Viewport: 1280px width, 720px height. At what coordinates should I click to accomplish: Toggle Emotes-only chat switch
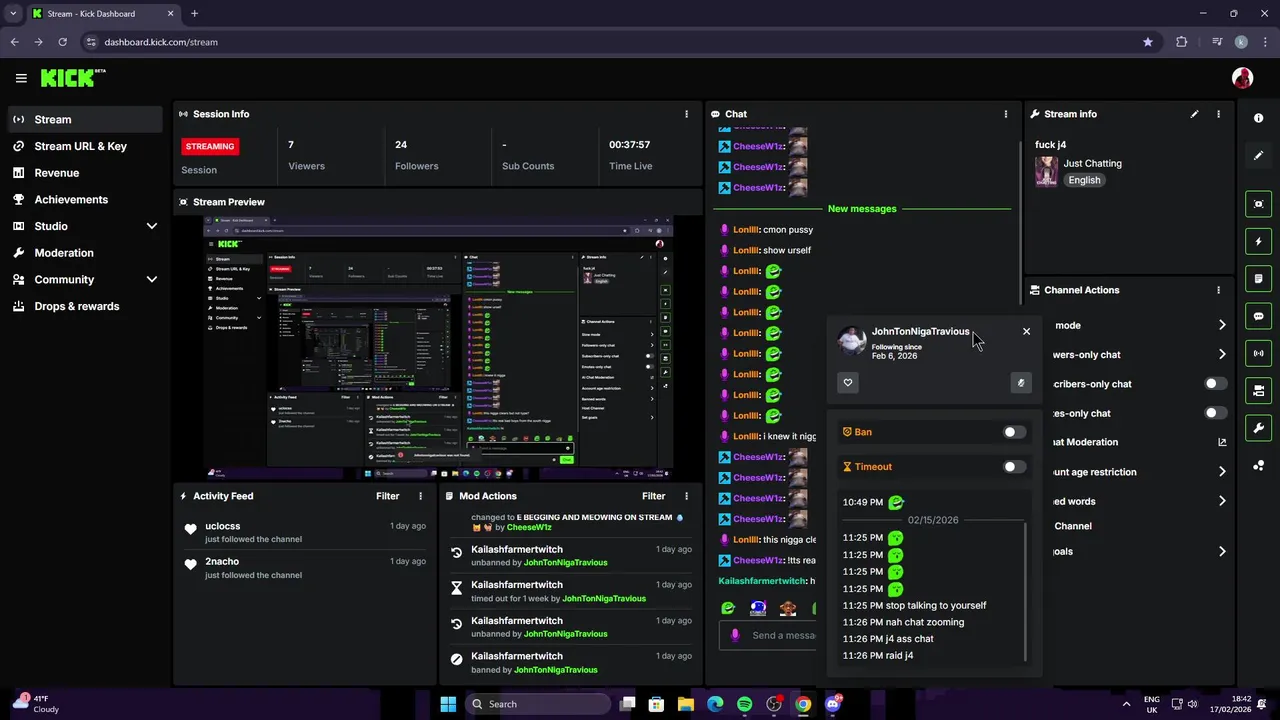pos(1215,413)
